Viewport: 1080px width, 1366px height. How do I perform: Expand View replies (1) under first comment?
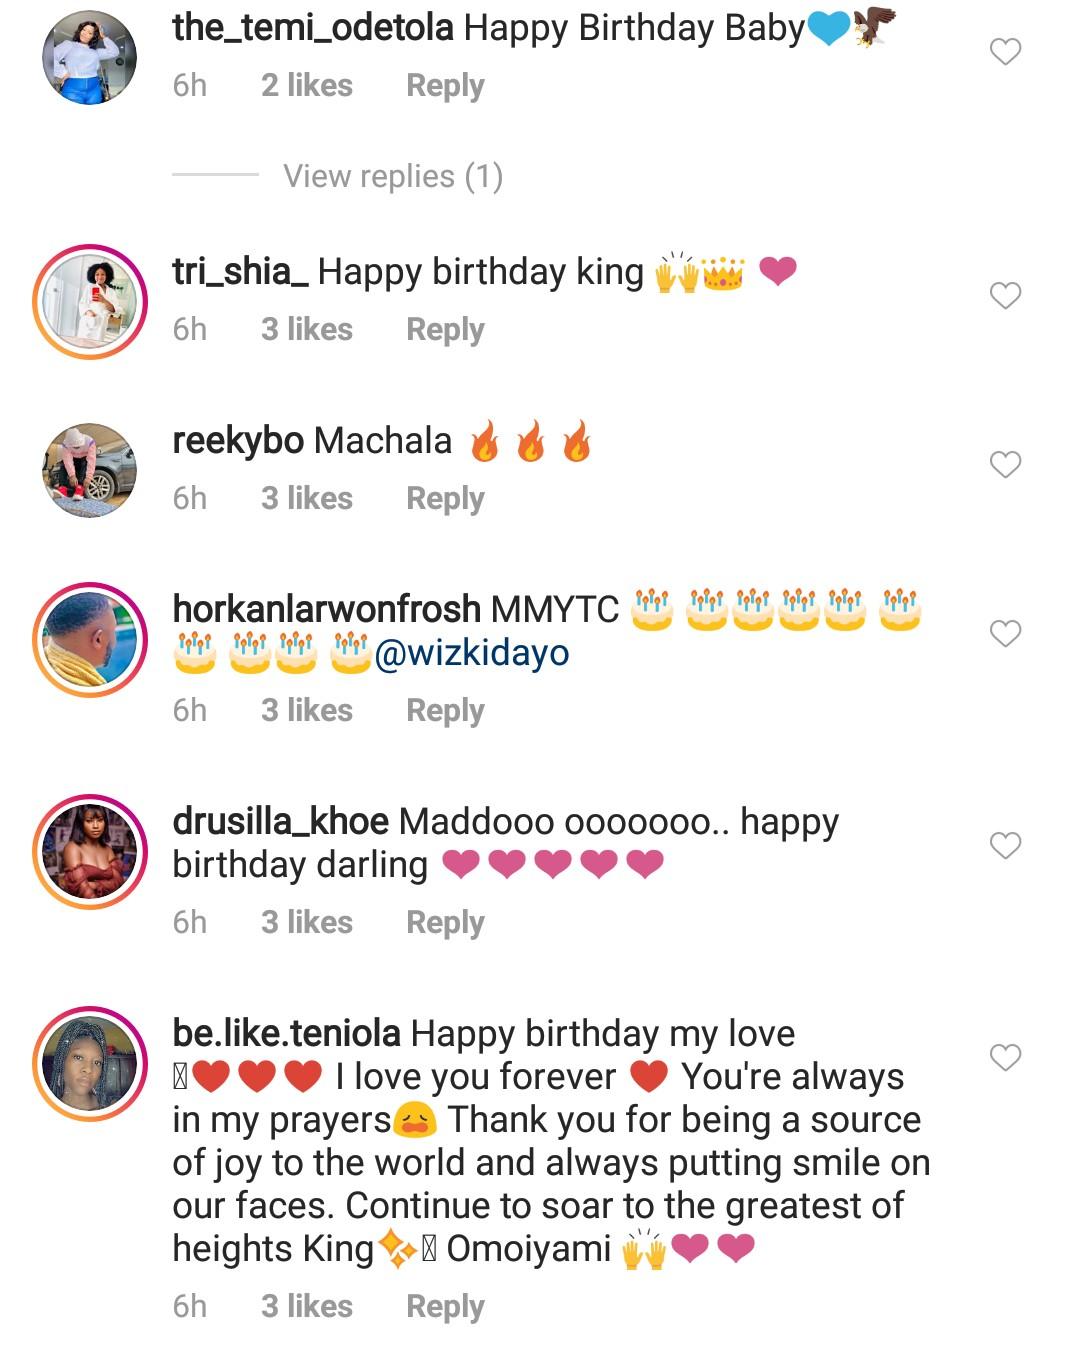pyautogui.click(x=392, y=176)
